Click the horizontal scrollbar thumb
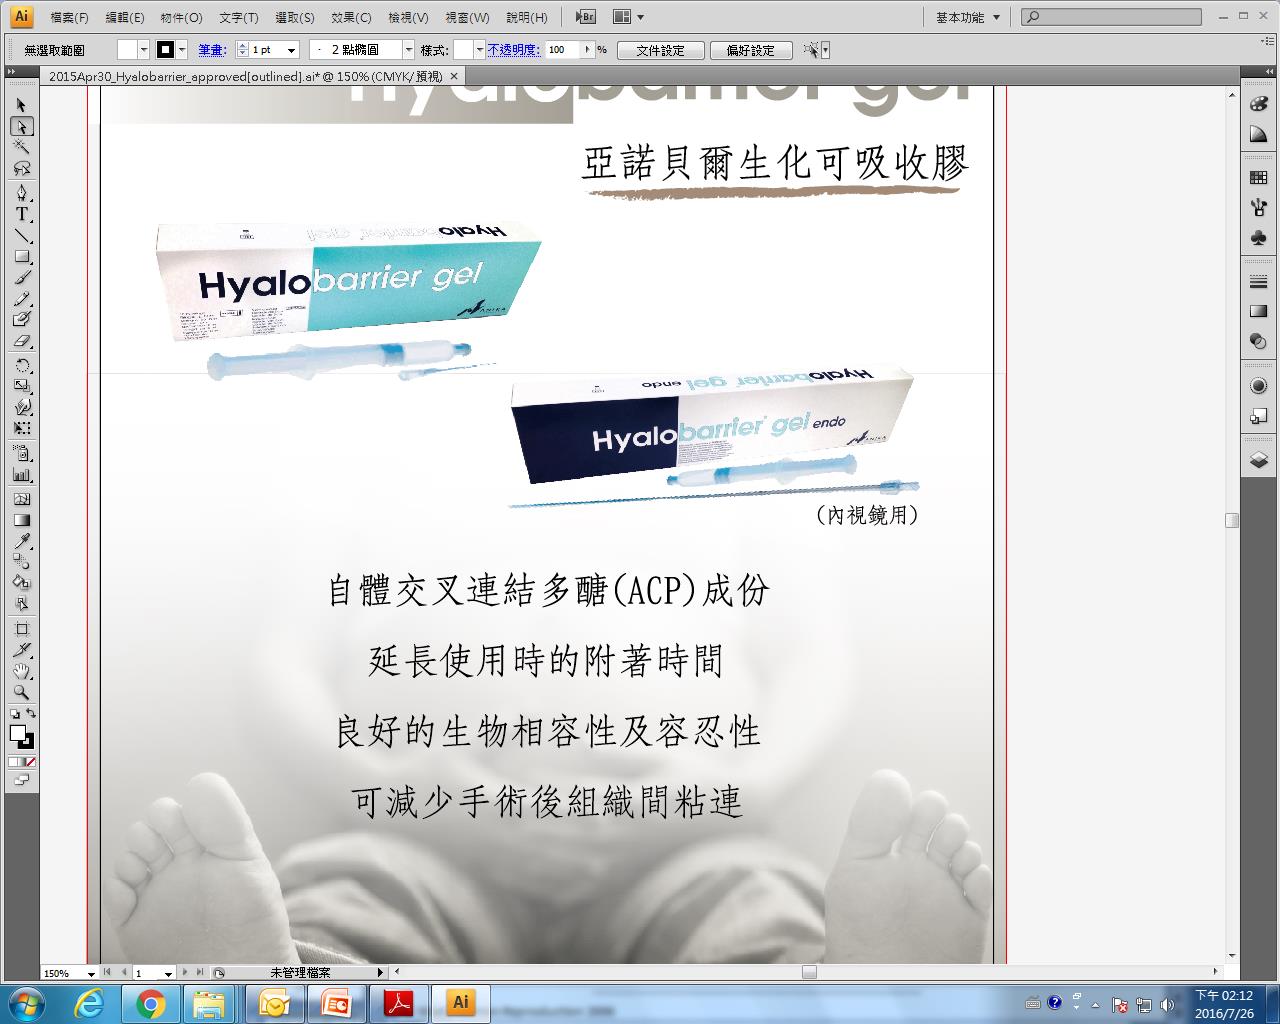The height and width of the screenshot is (1024, 1280). [809, 972]
